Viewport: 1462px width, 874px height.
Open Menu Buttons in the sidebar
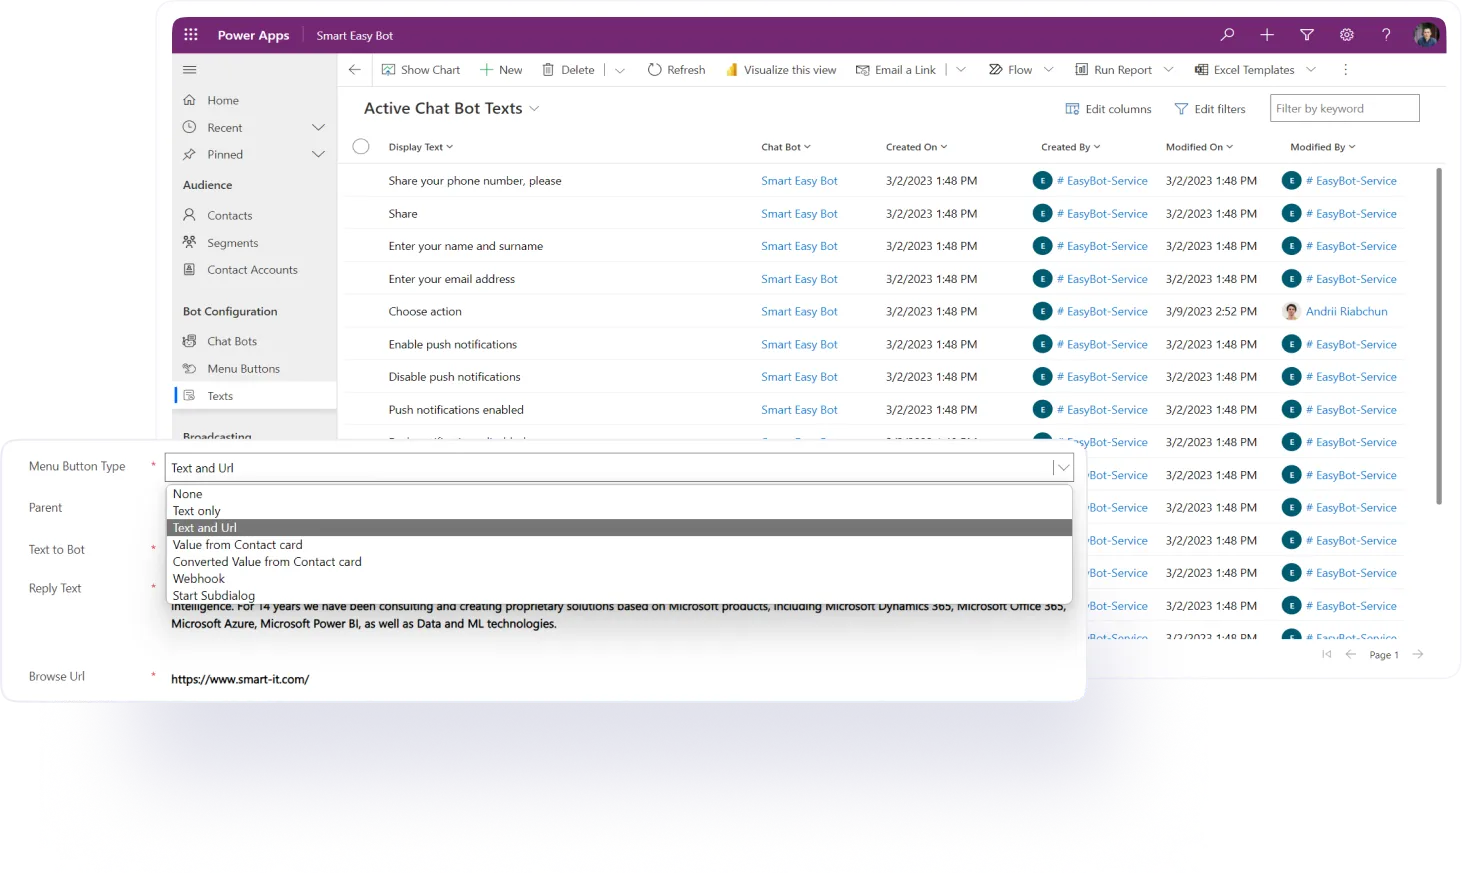(x=243, y=369)
